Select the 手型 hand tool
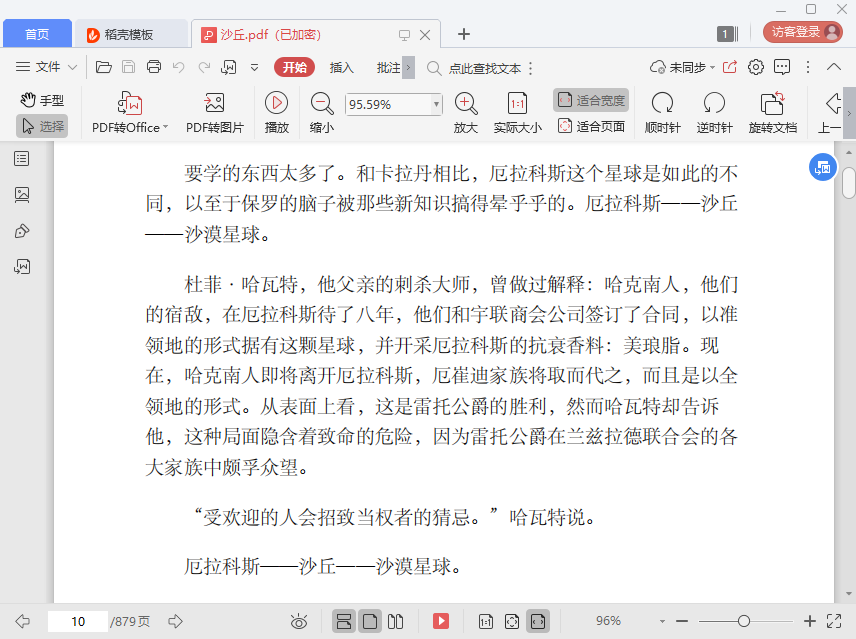856x639 pixels. click(43, 100)
